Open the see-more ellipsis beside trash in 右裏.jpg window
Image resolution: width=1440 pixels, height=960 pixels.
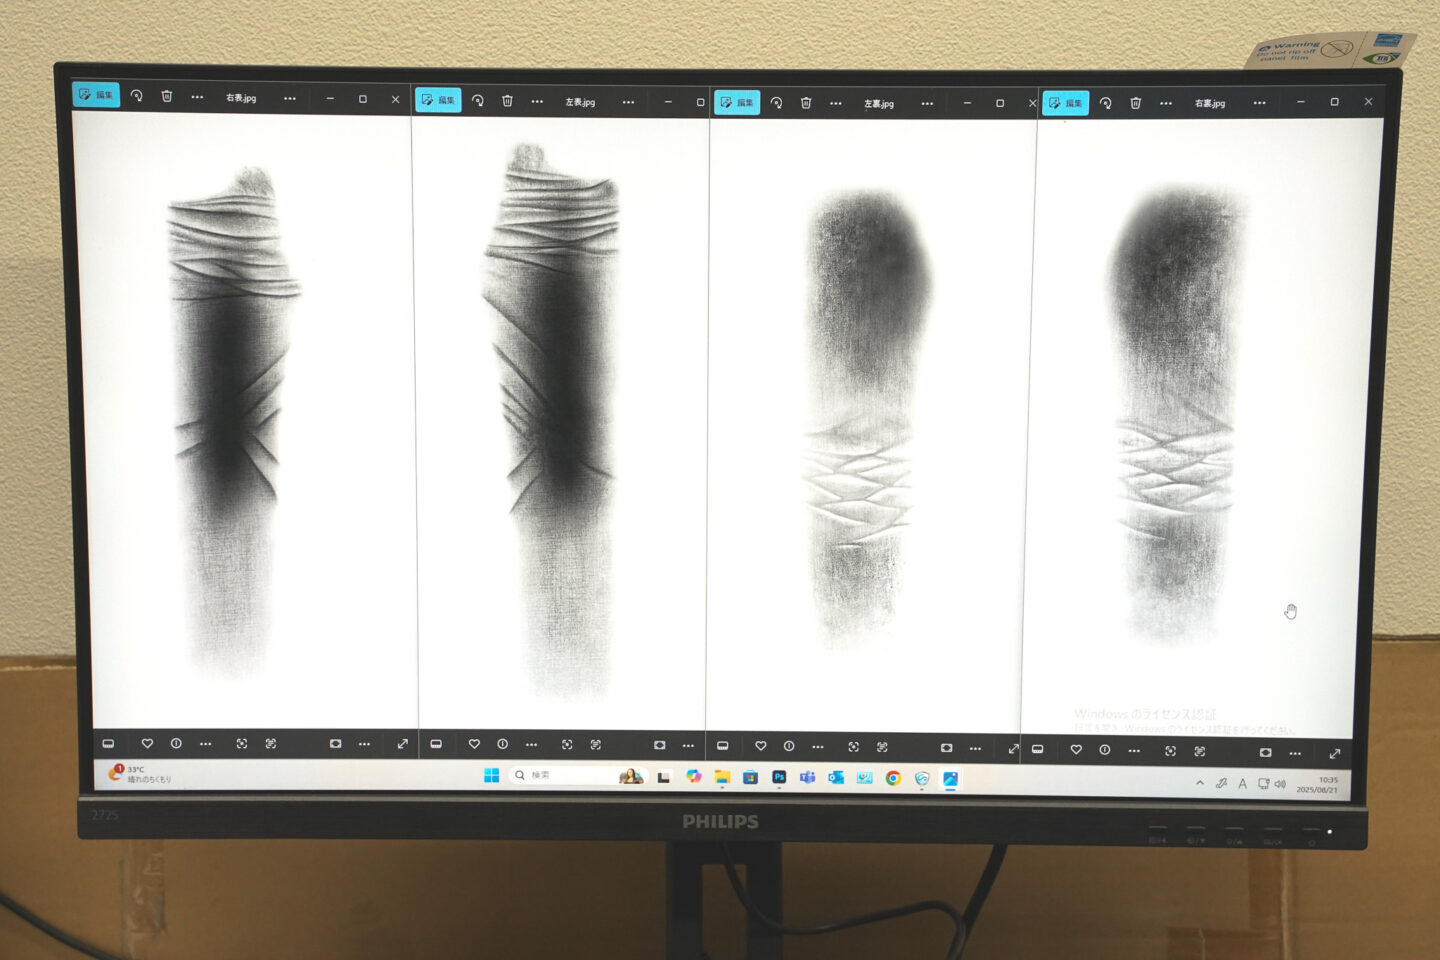1166,103
